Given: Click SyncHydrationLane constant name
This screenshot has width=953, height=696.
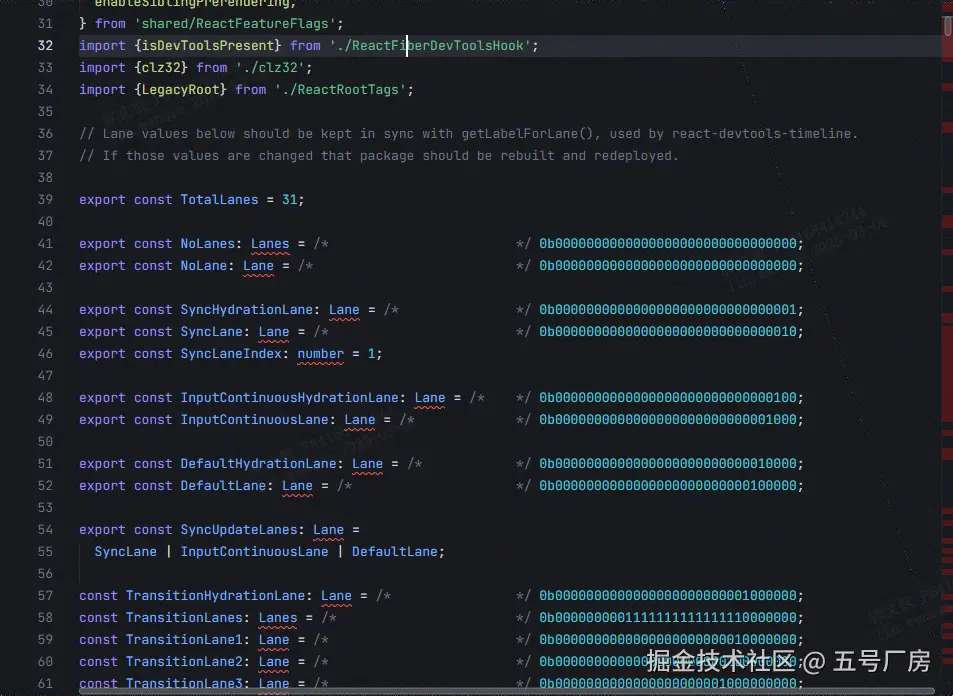Looking at the screenshot, I should click(x=247, y=309).
